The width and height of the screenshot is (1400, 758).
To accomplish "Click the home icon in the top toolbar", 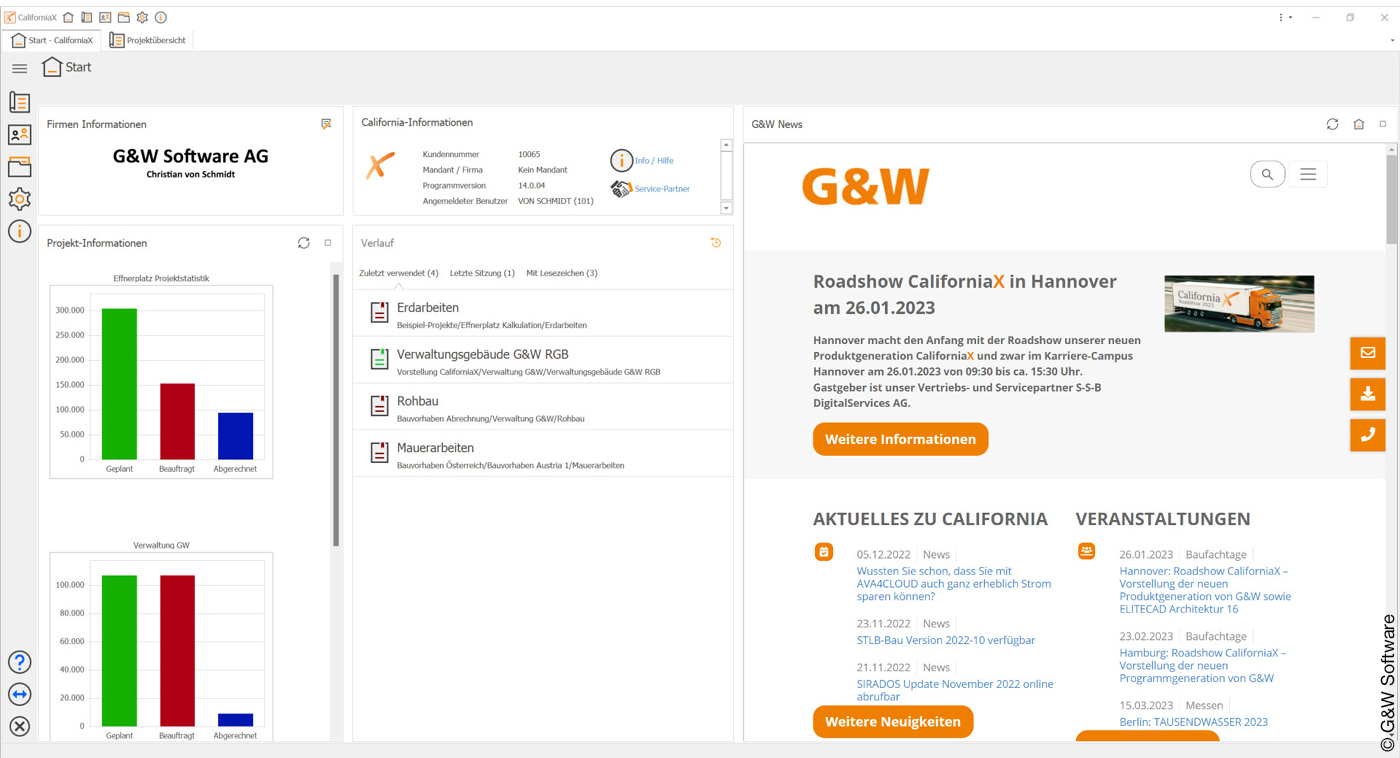I will tap(66, 17).
